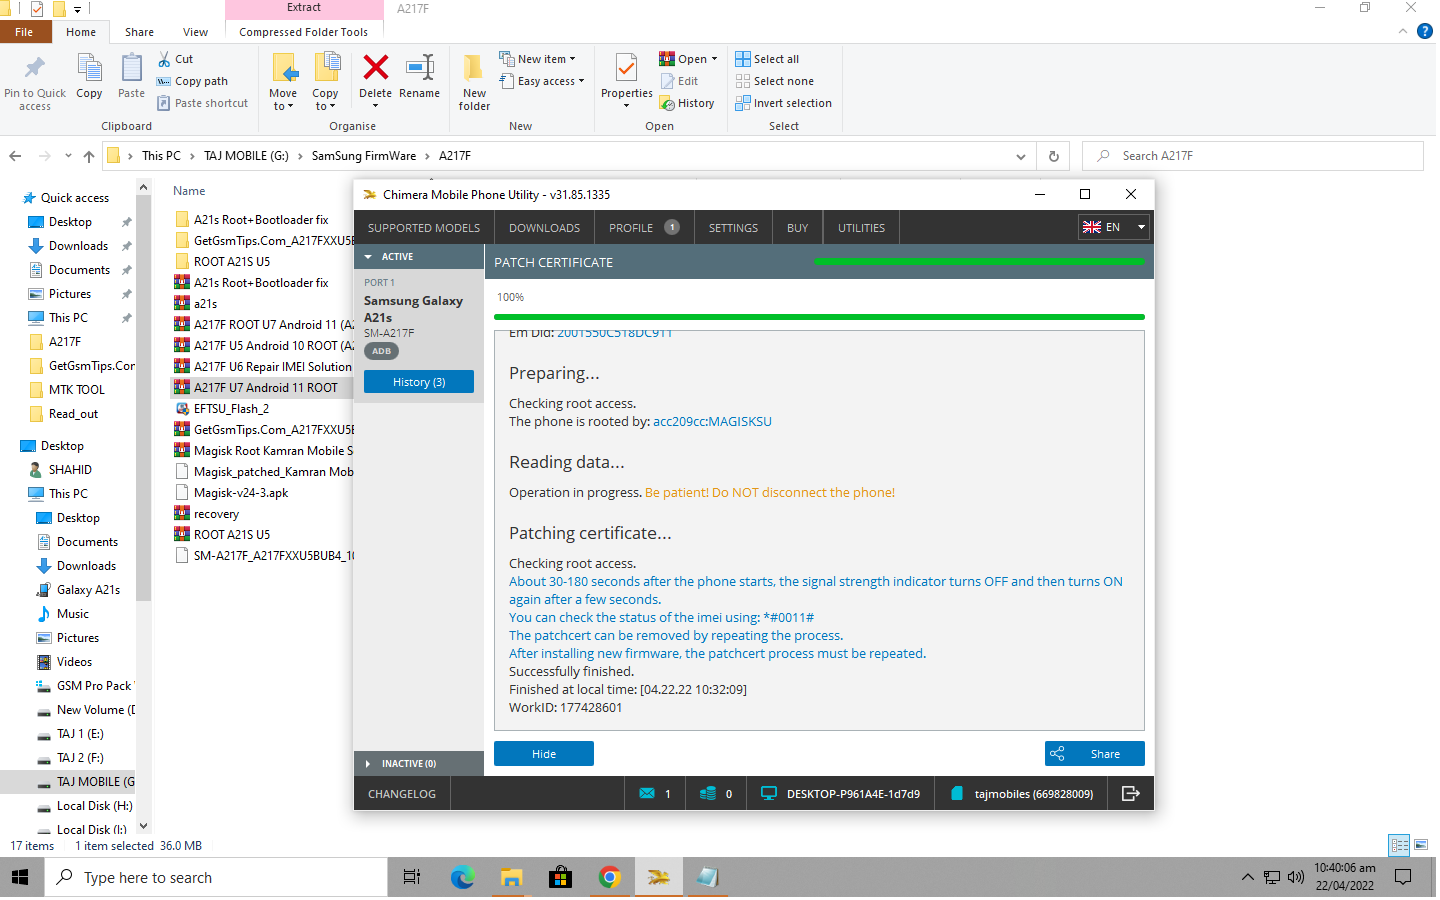Image resolution: width=1440 pixels, height=900 pixels.
Task: Open the messages envelope icon in Chimera
Action: tap(647, 794)
